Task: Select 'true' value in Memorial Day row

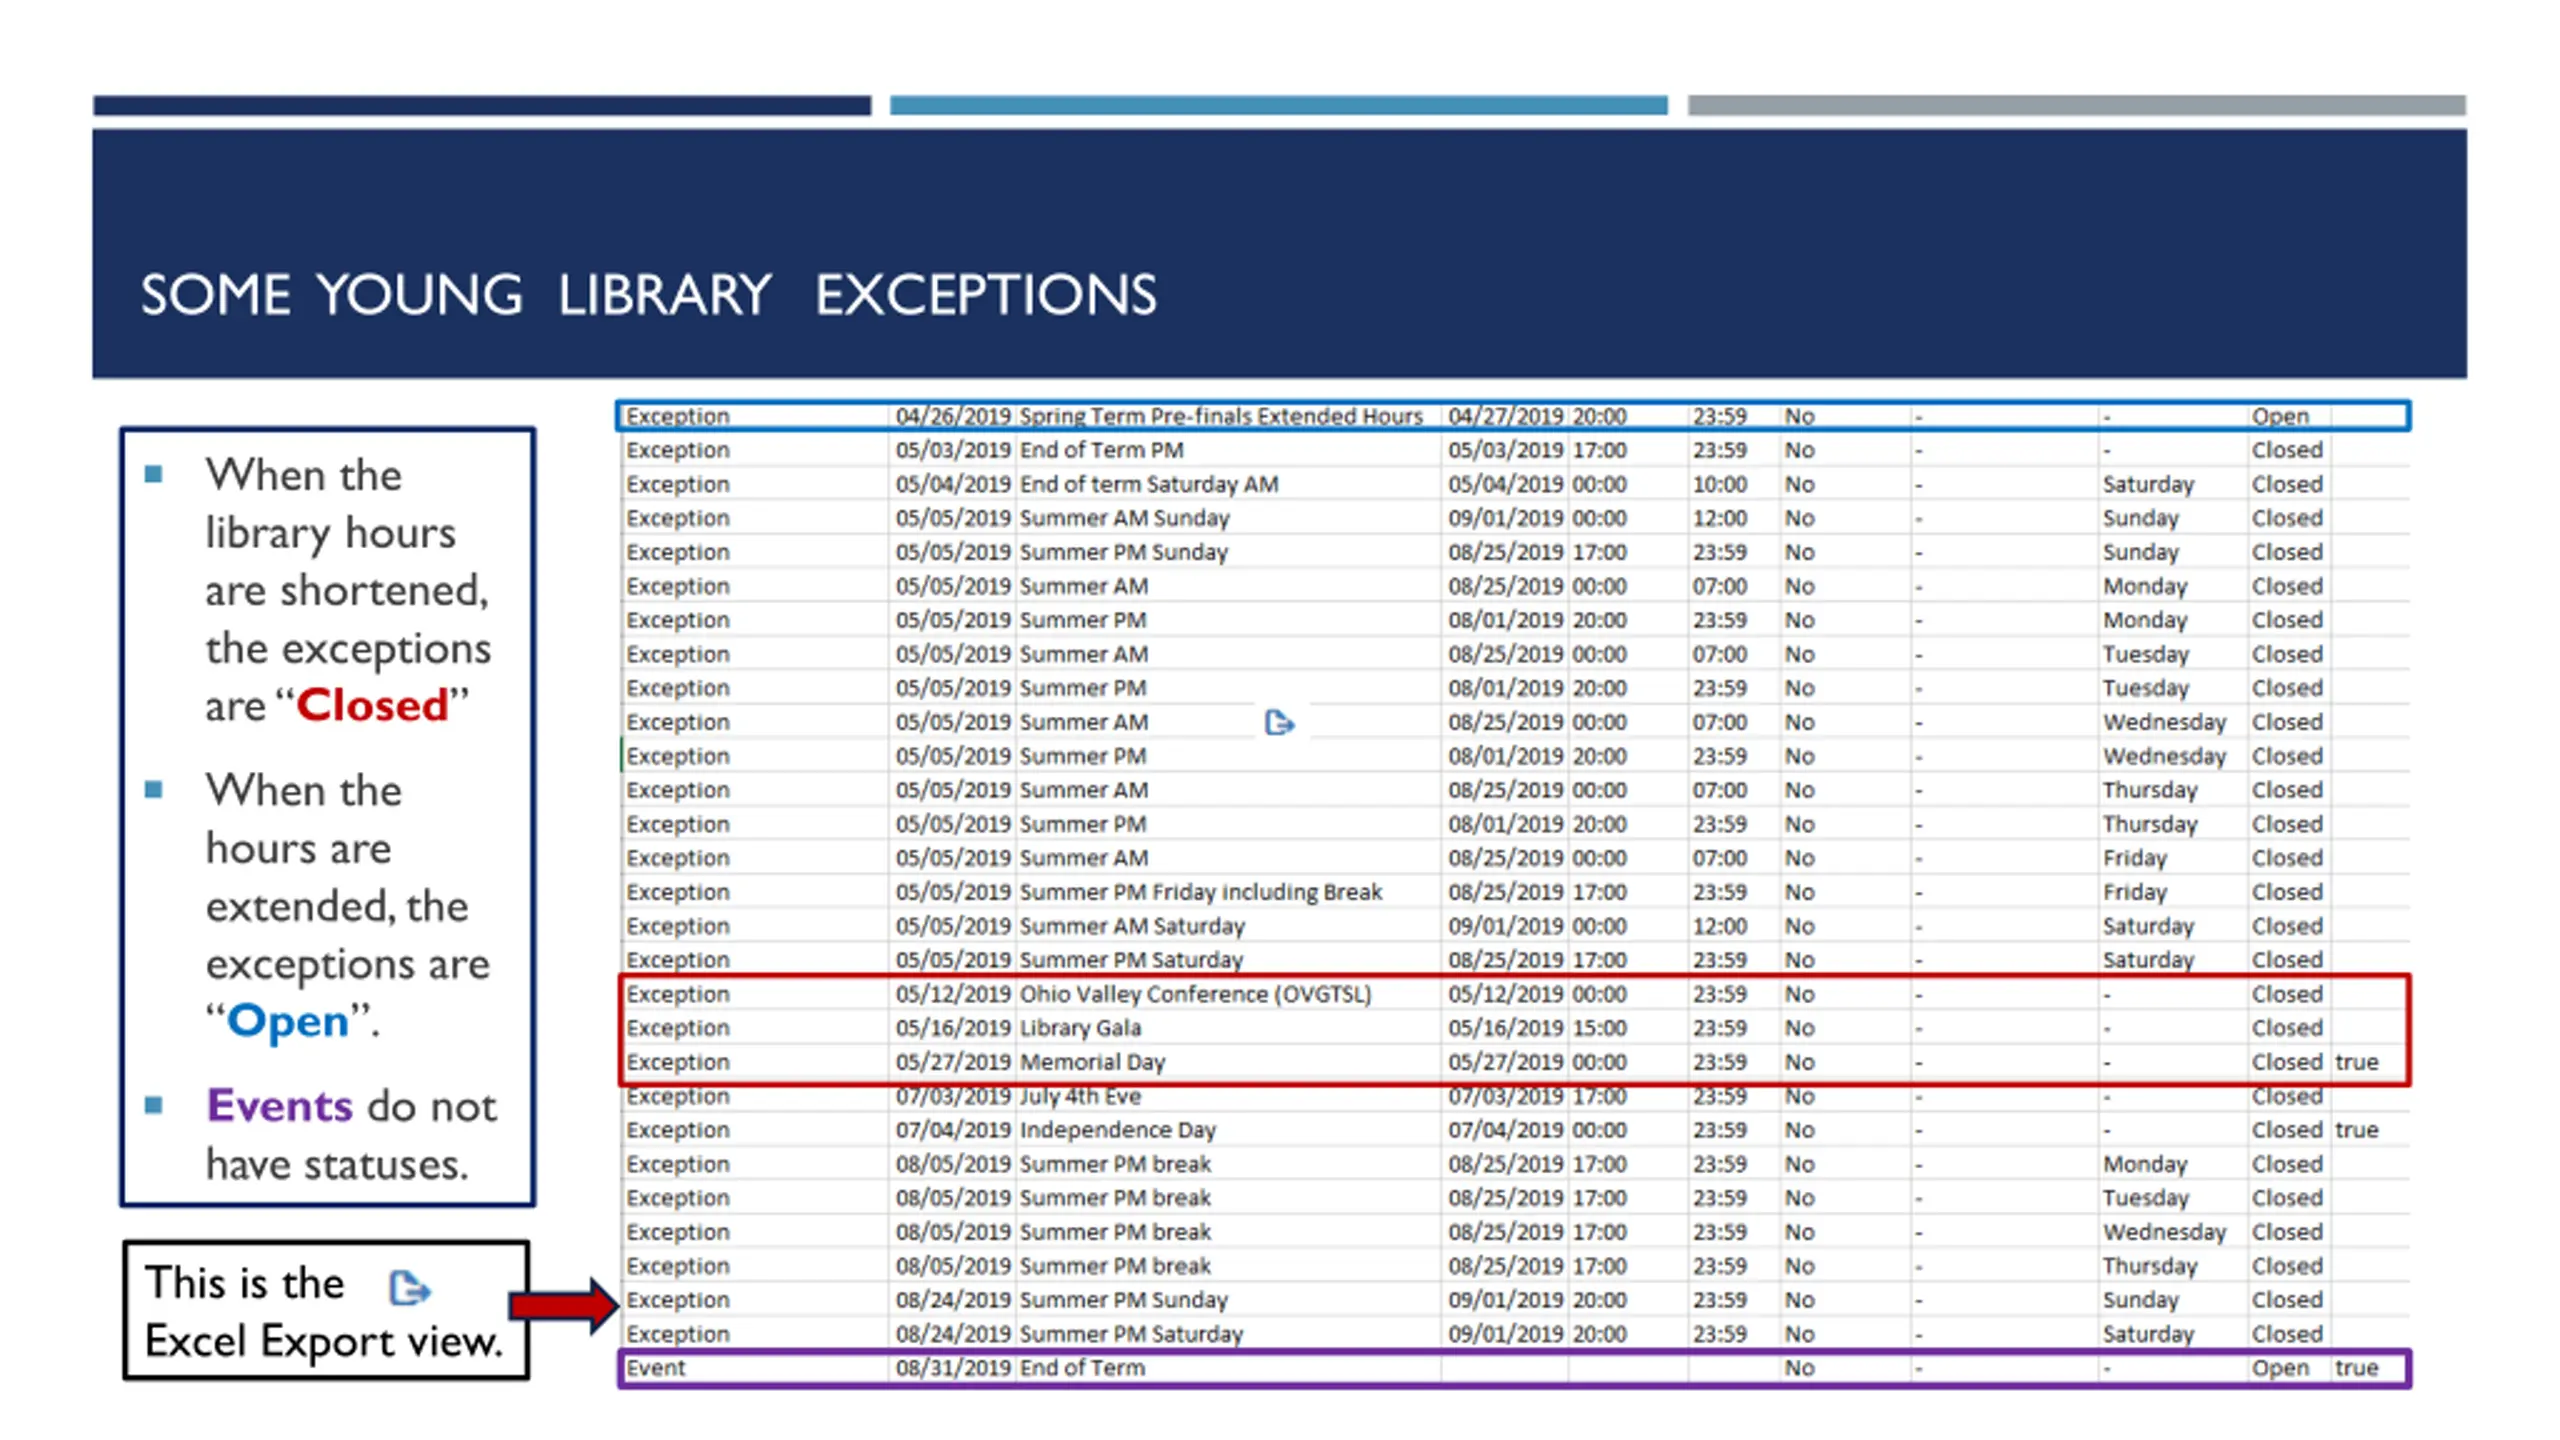Action: 2356,1062
